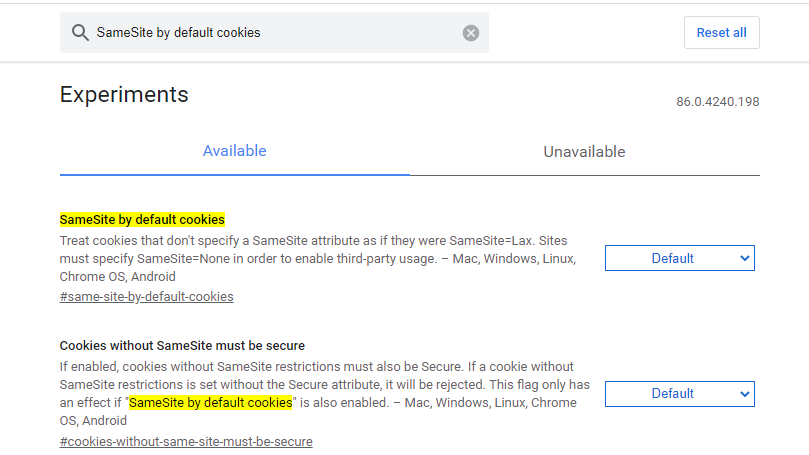The height and width of the screenshot is (455, 809).
Task: Open the #cookies-without-same-site-must-be-secure anchor link
Action: click(186, 442)
